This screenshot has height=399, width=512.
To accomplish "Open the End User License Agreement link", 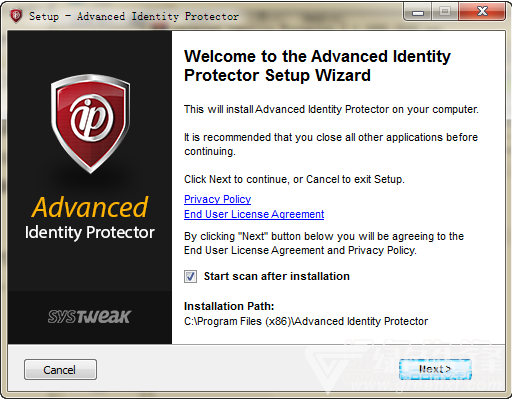I will click(x=254, y=214).
